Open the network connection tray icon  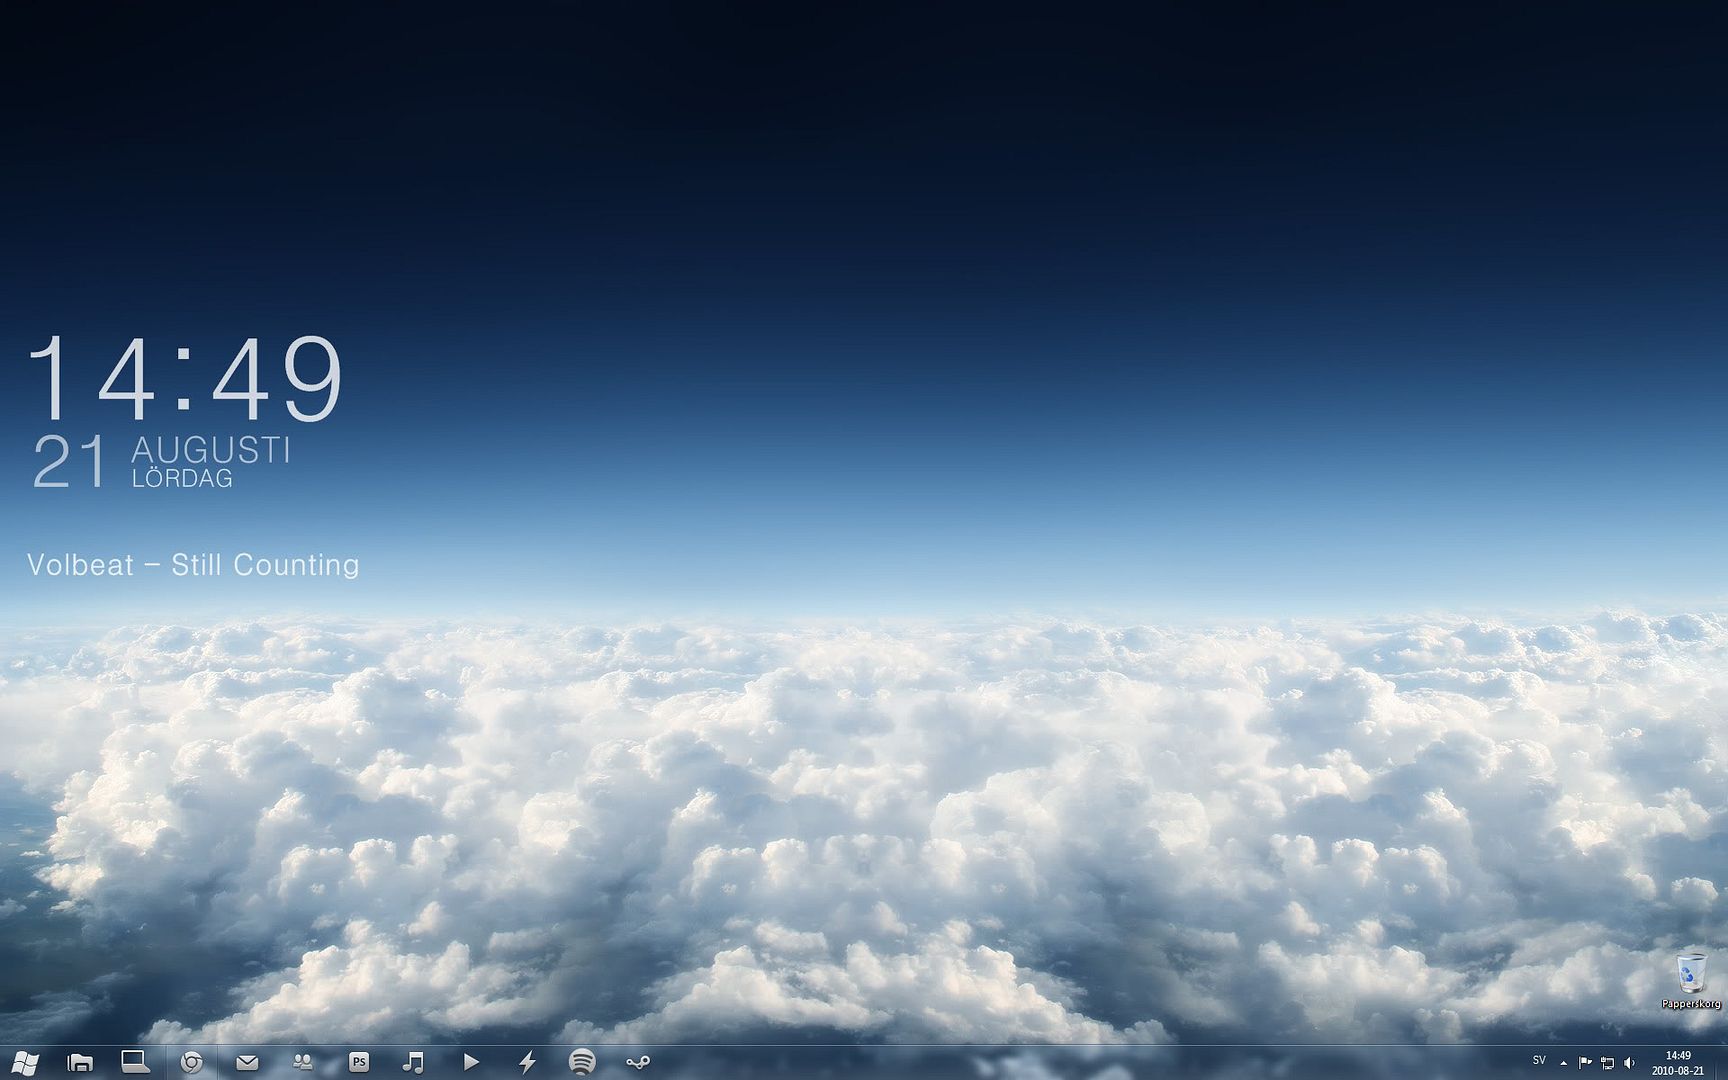(x=1607, y=1063)
